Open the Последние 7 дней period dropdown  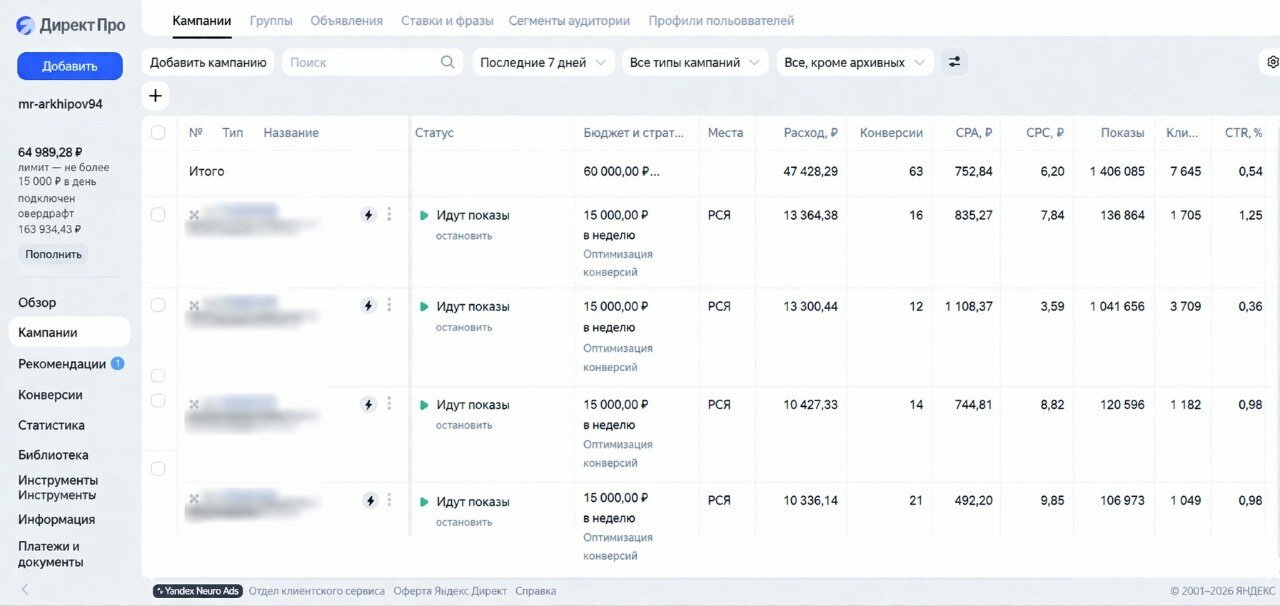tap(543, 62)
